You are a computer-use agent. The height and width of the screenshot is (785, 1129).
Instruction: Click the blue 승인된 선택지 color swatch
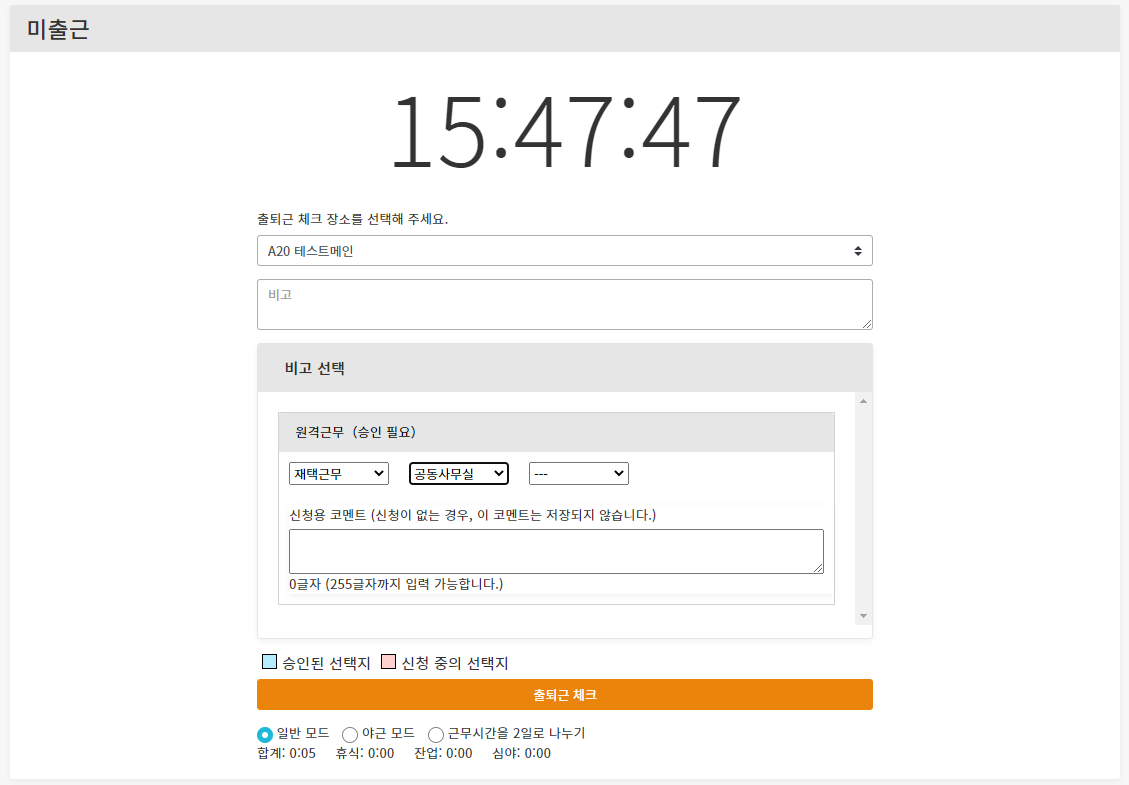coord(269,662)
